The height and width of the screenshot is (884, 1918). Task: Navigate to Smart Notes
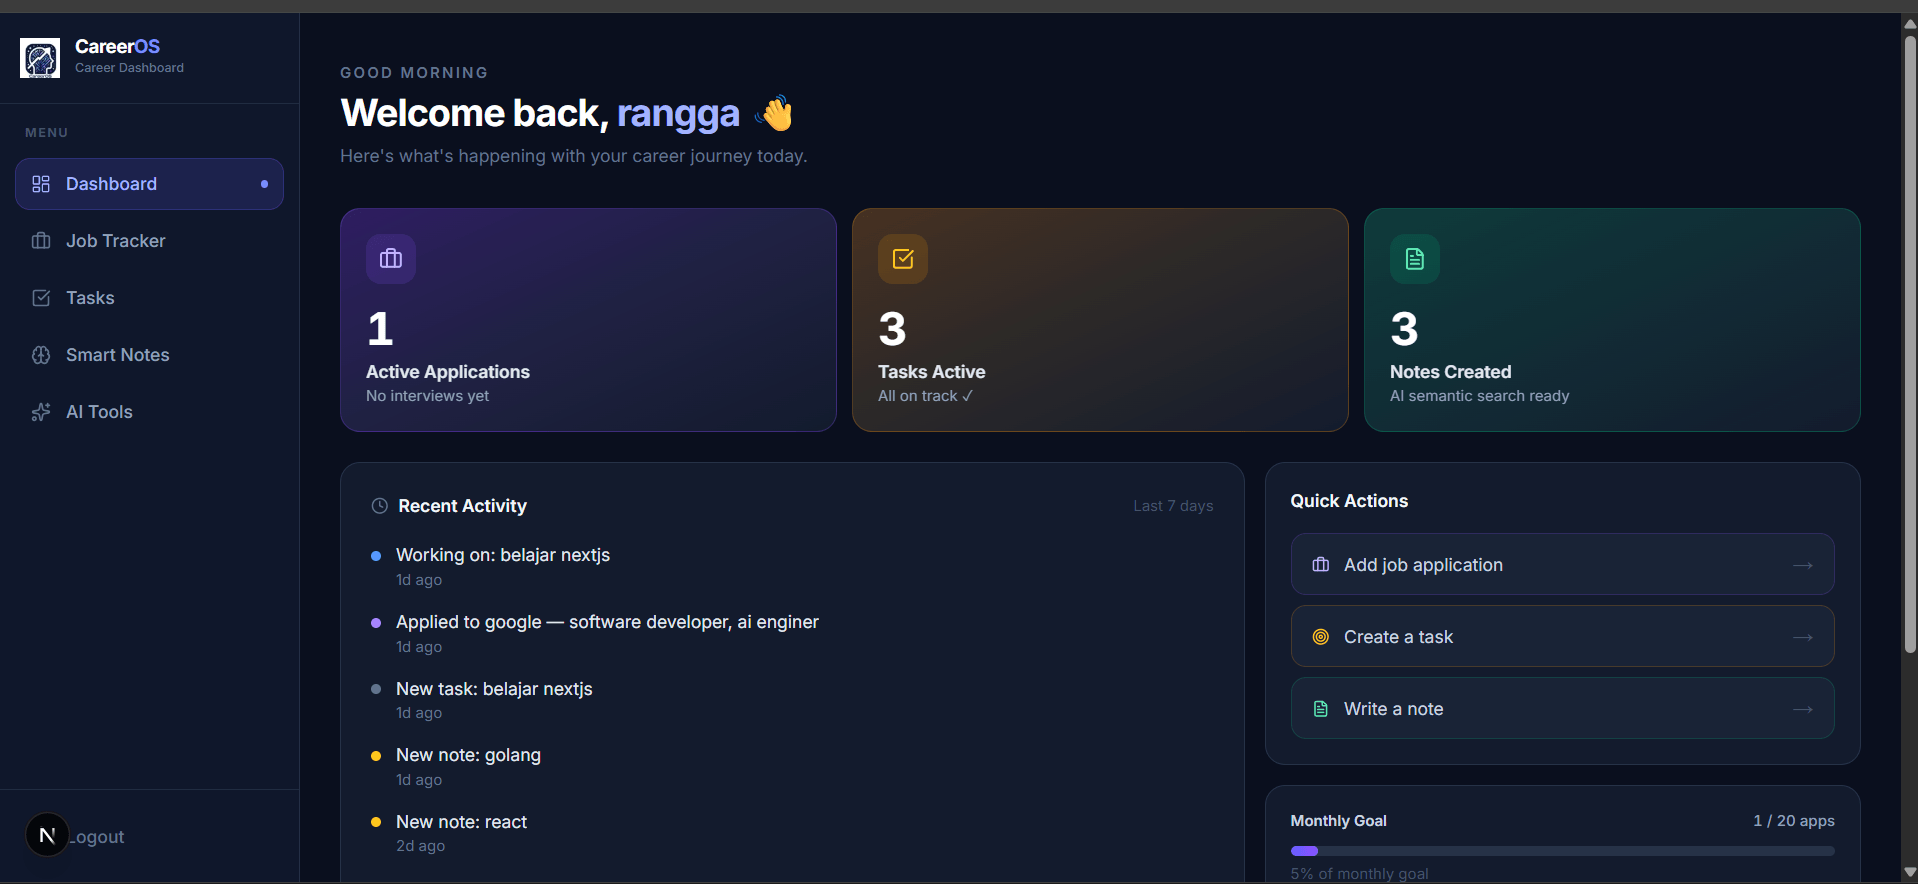pos(149,355)
